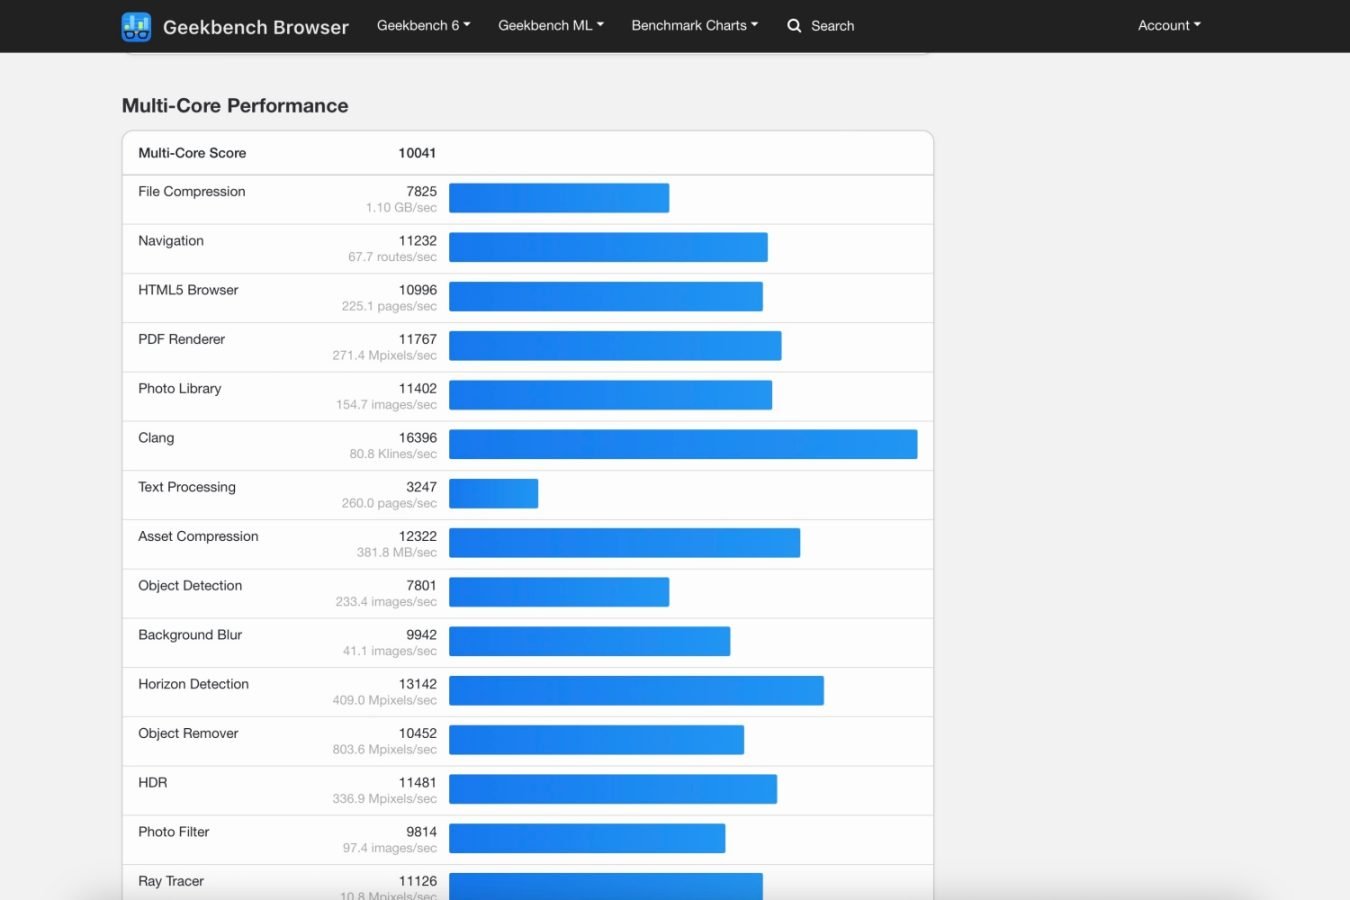Click the File Compression row label
The image size is (1350, 900).
[x=191, y=191]
